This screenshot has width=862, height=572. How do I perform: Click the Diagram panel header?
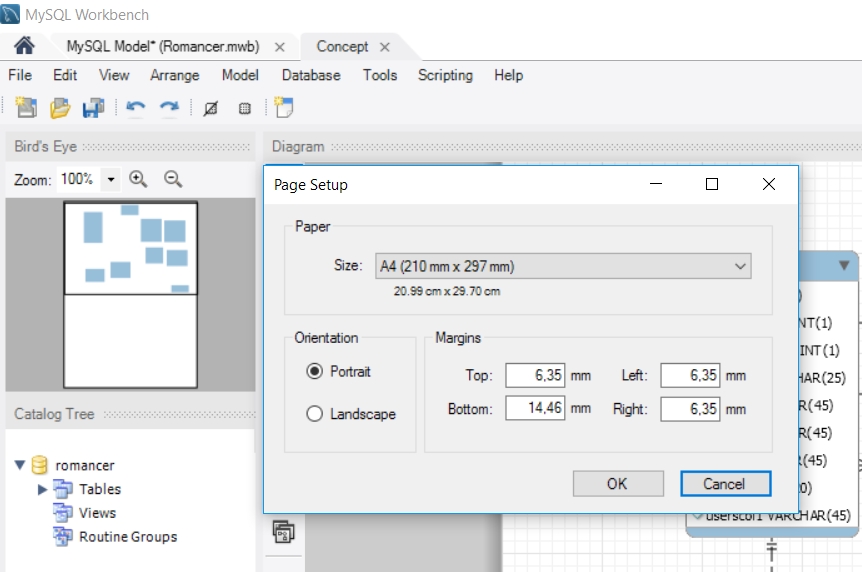[x=562, y=146]
